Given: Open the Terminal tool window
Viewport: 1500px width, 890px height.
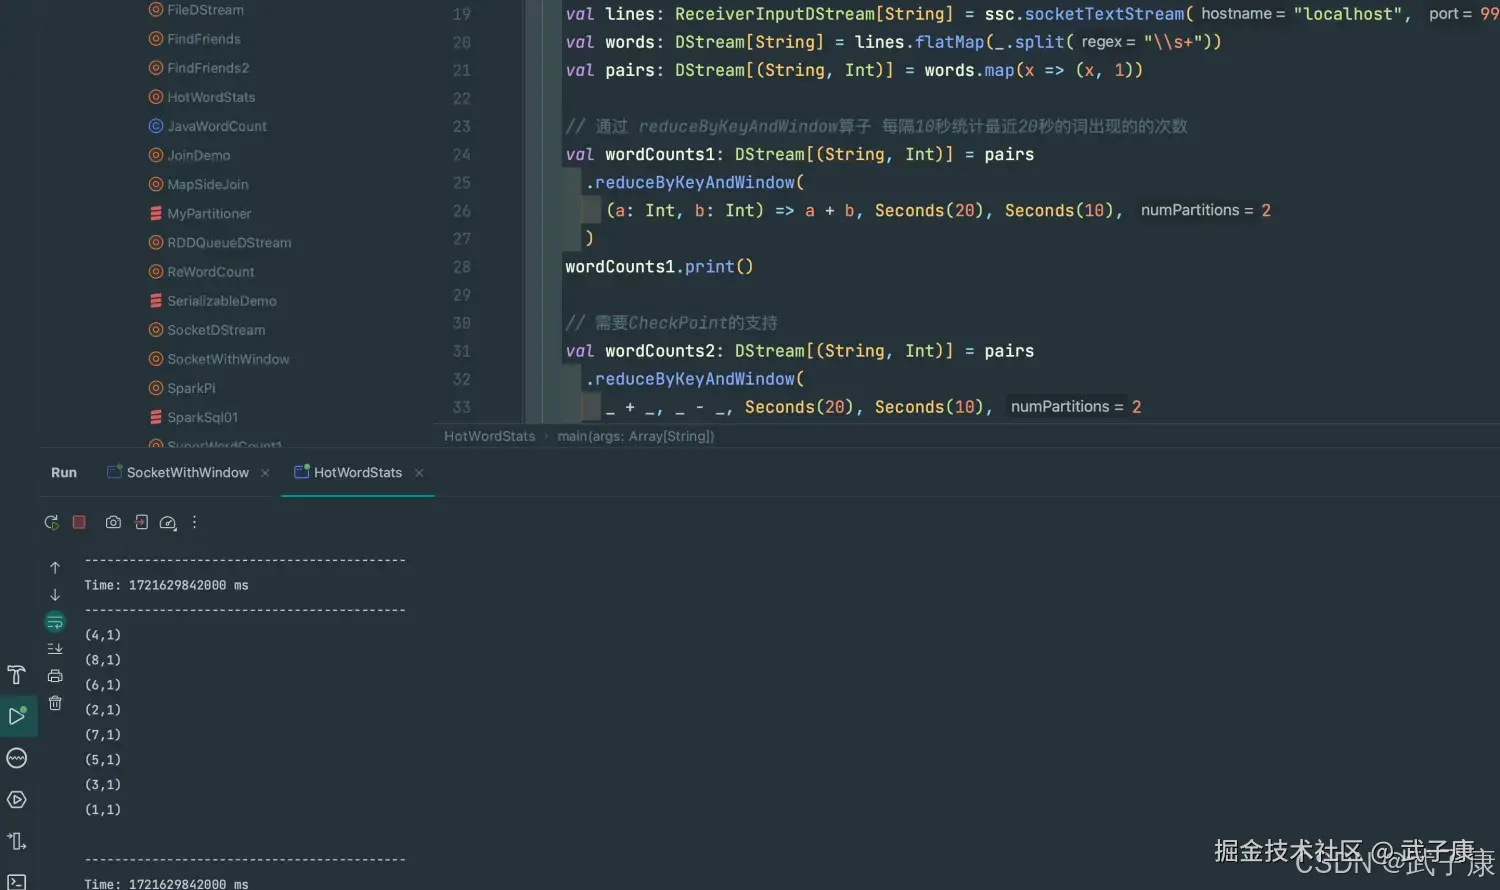Looking at the screenshot, I should [x=16, y=881].
